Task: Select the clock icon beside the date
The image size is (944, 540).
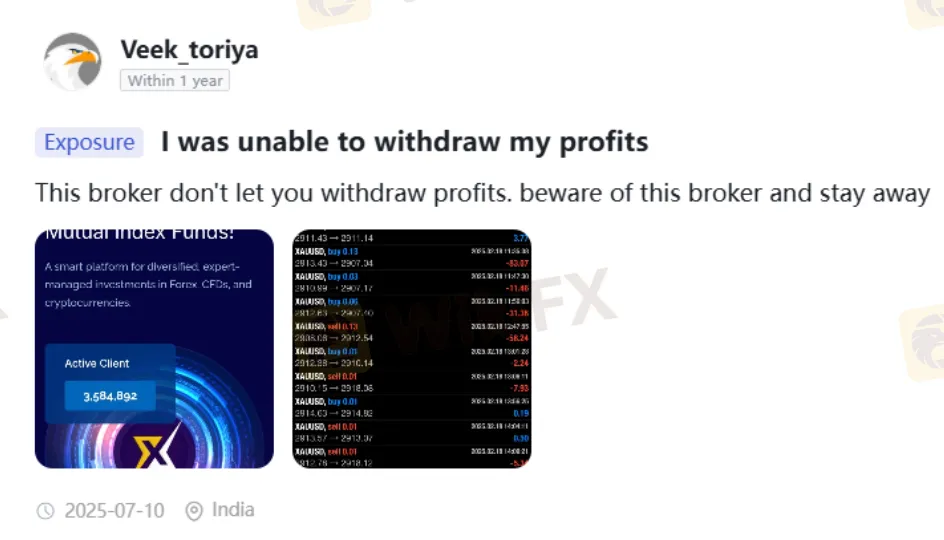Action: [45, 511]
